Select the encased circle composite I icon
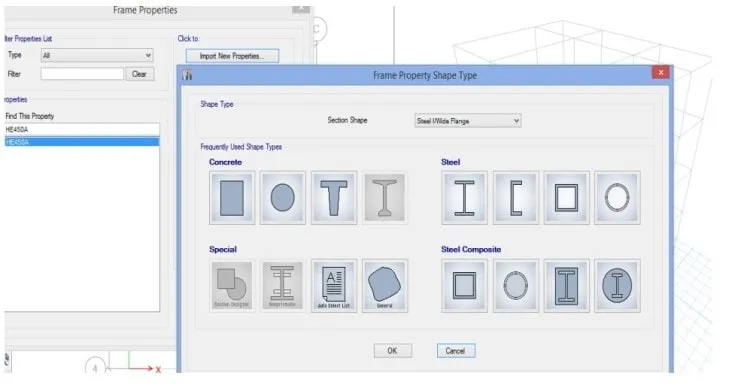750x385 pixels. [x=617, y=286]
